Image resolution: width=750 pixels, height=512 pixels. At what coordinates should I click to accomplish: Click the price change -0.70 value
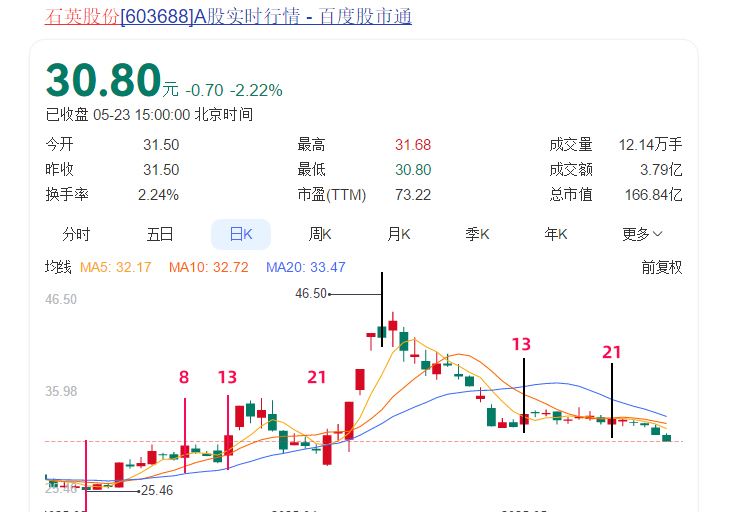coord(204,90)
